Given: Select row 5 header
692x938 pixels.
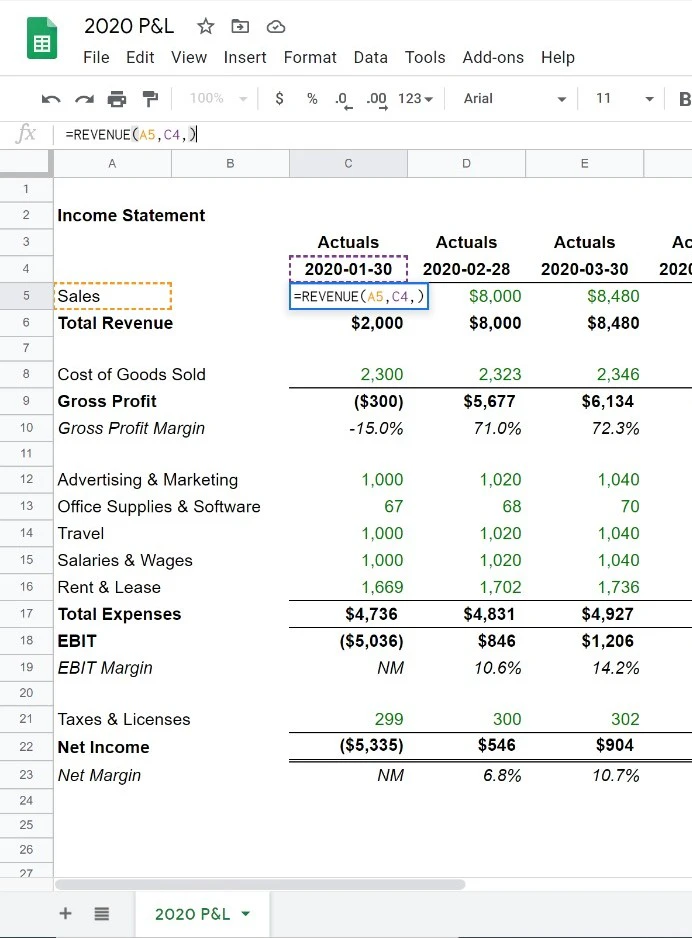Looking at the screenshot, I should 26,296.
